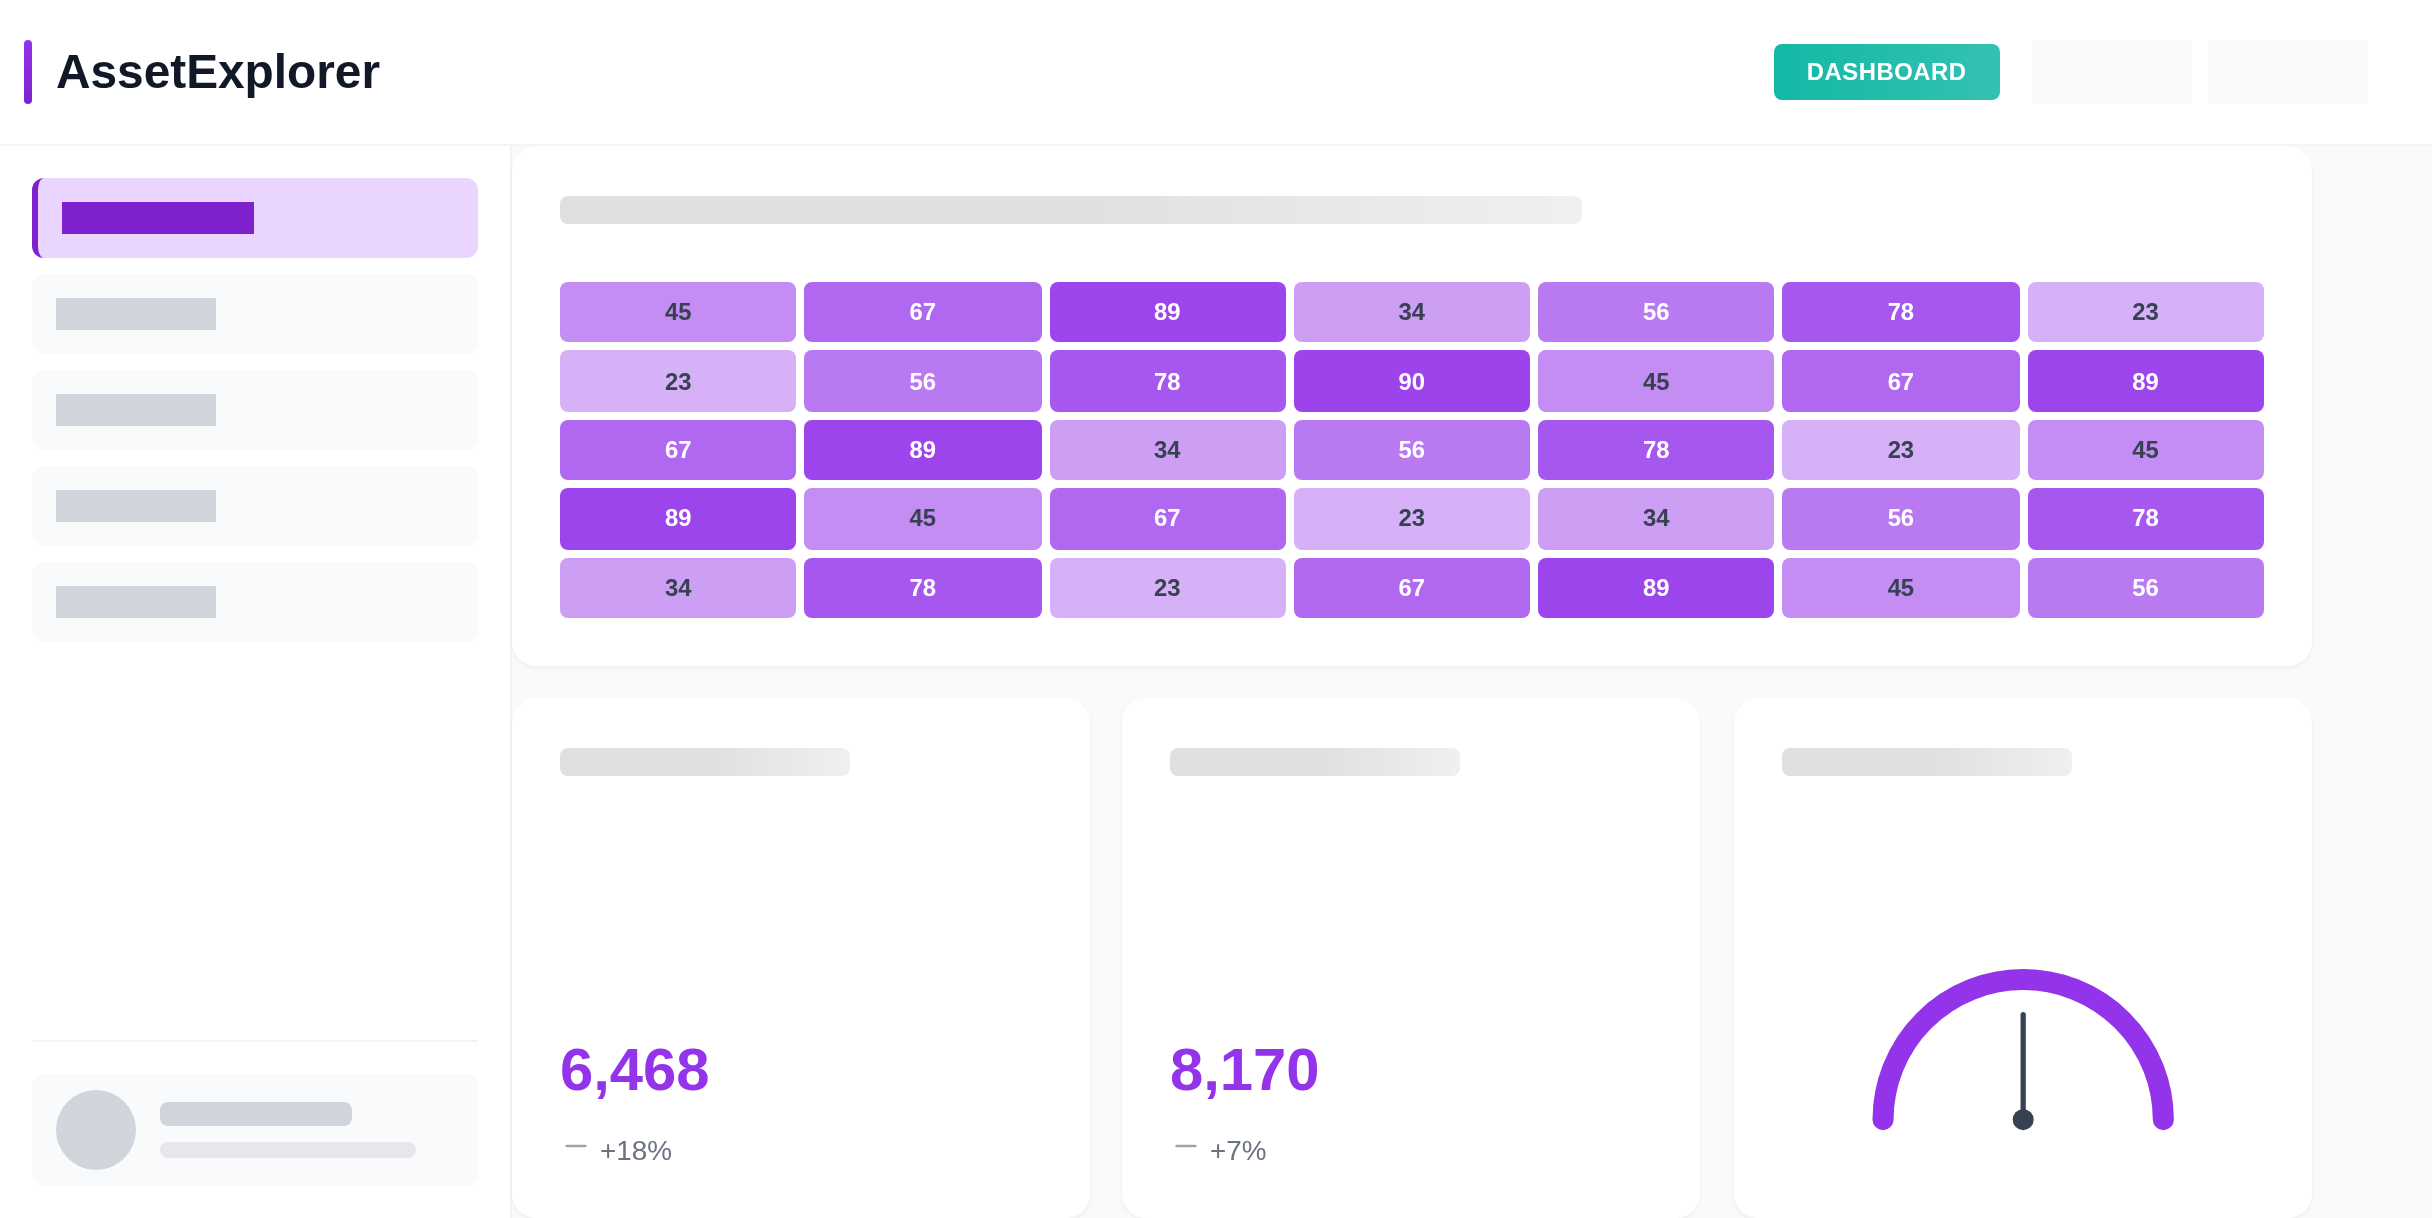Open the last sidebar menu item
The image size is (2432, 1218).
click(x=255, y=602)
